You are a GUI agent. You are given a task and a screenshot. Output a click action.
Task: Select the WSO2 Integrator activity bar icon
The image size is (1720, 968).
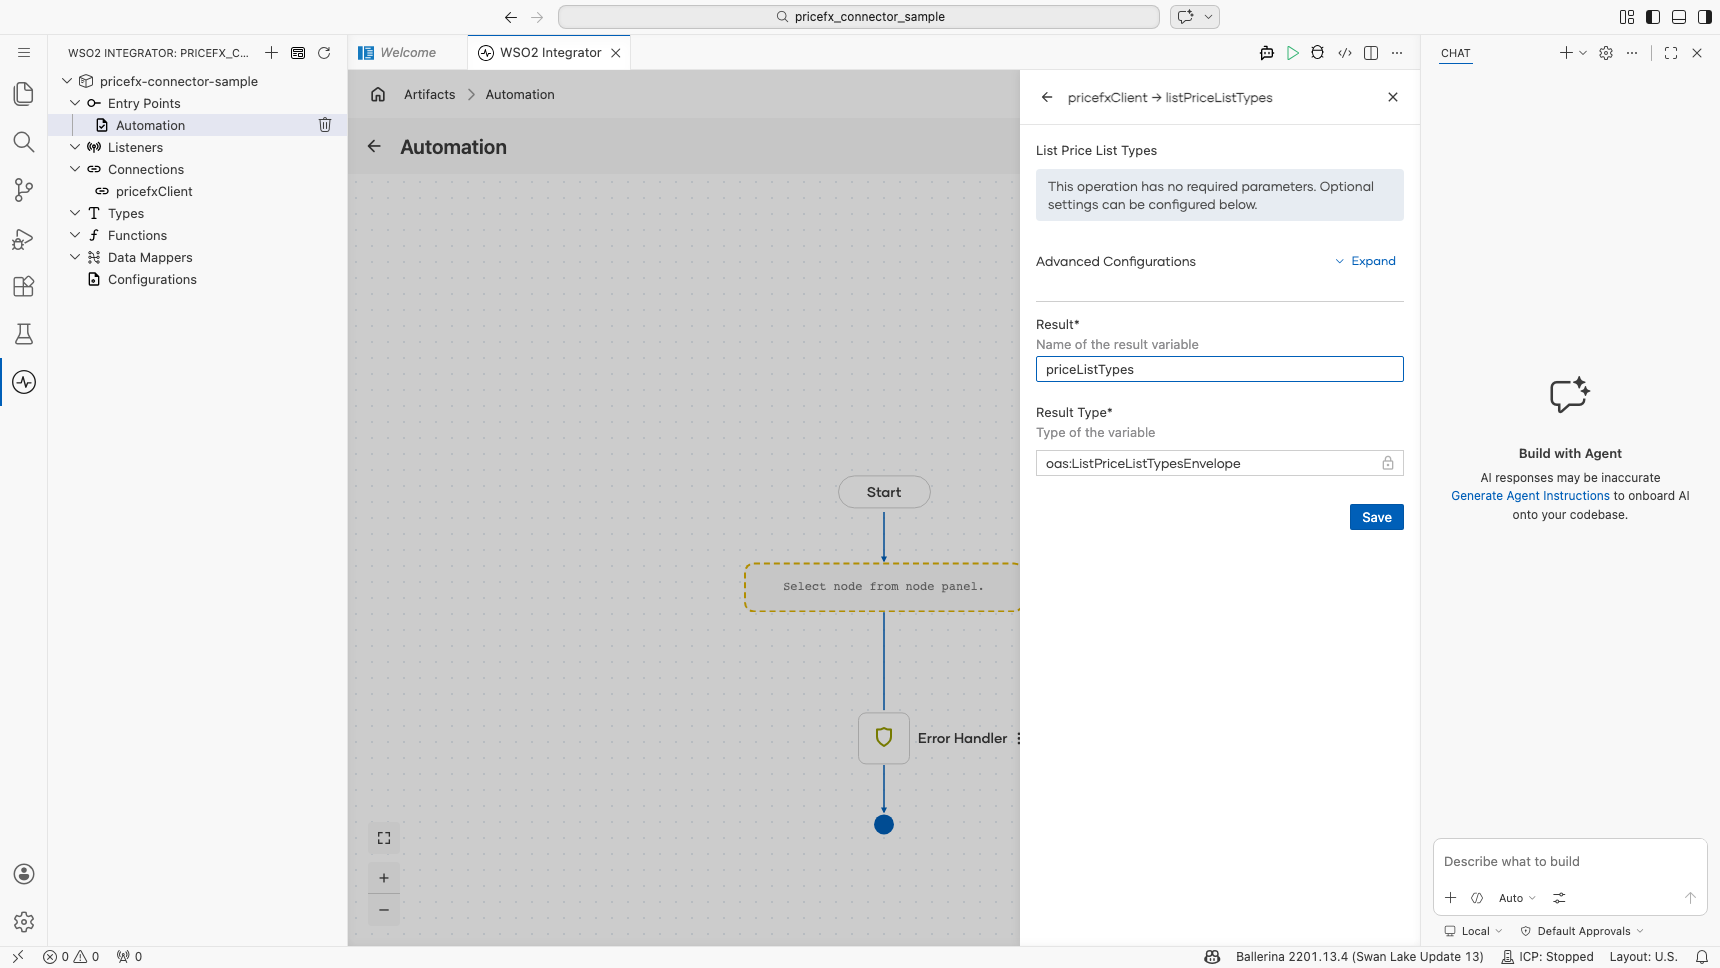click(24, 382)
